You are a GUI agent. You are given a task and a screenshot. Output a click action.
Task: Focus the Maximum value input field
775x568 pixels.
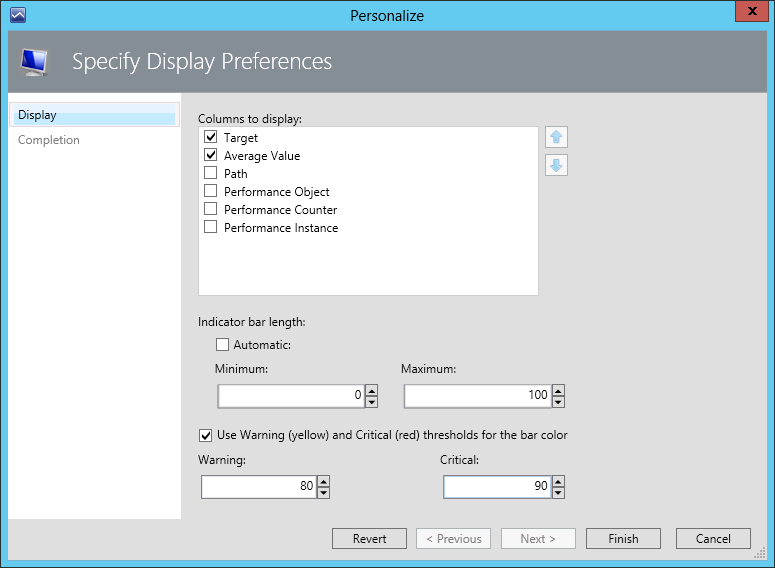click(x=476, y=395)
